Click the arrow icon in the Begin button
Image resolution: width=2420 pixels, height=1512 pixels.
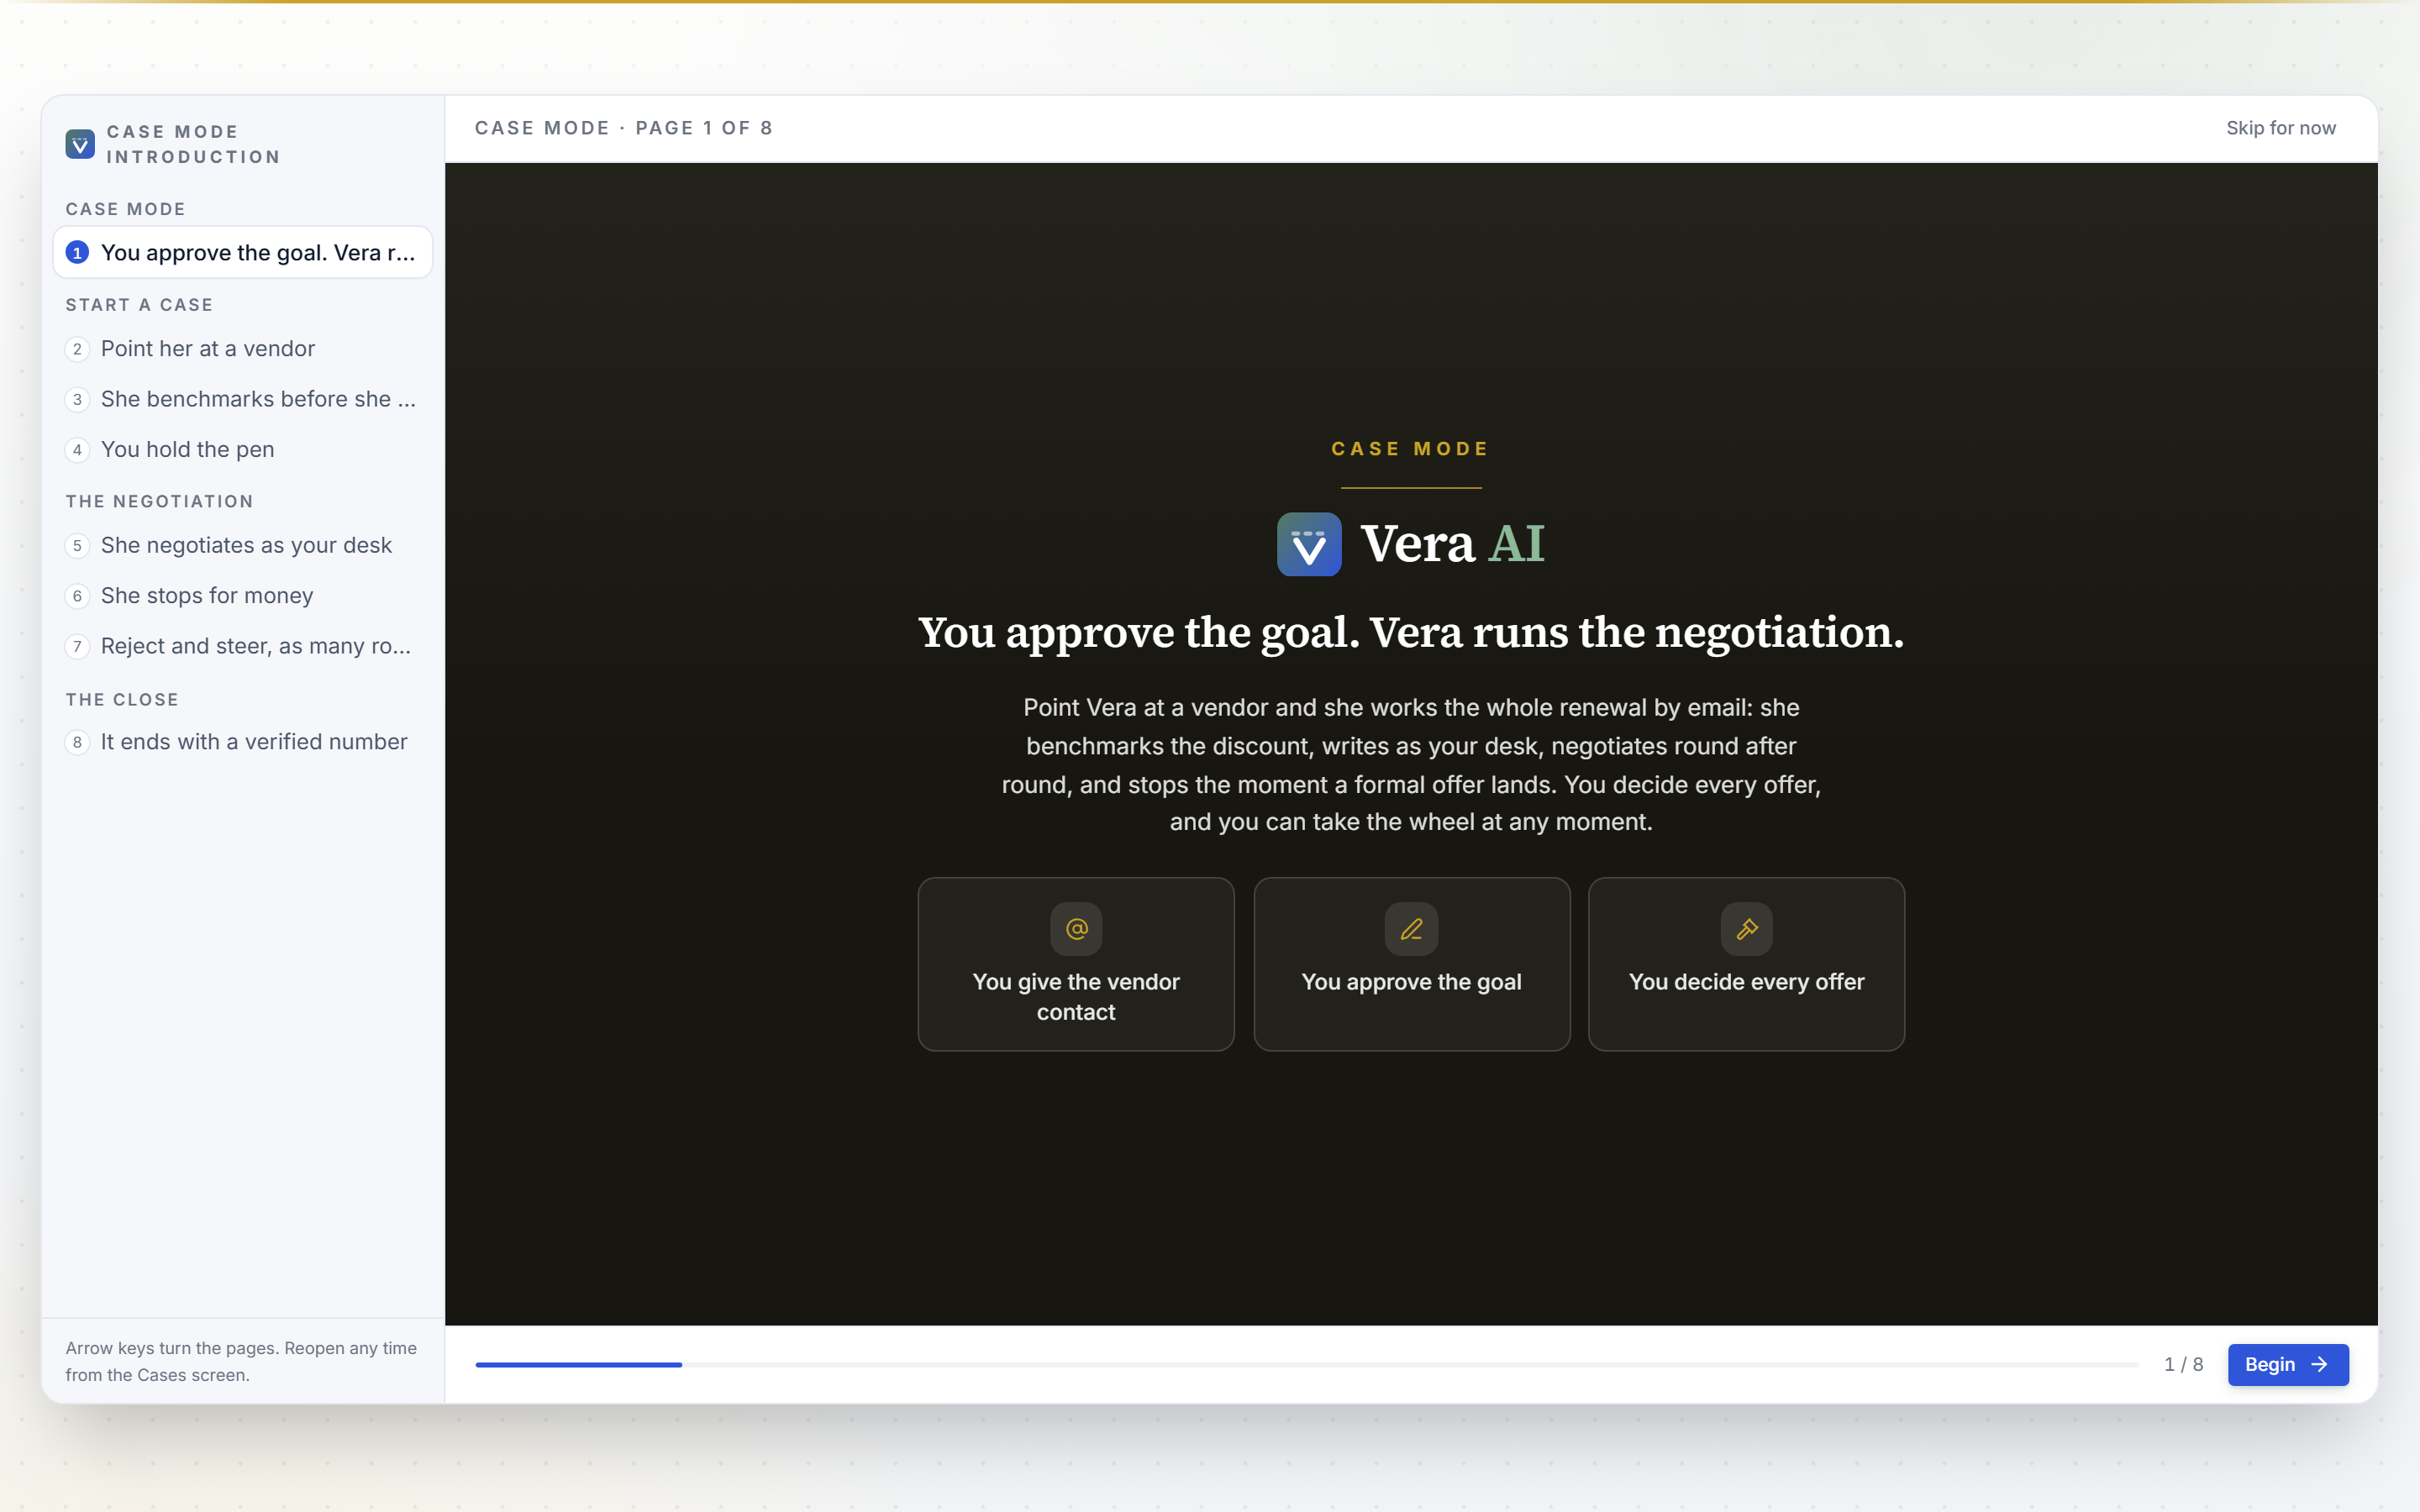2320,1364
